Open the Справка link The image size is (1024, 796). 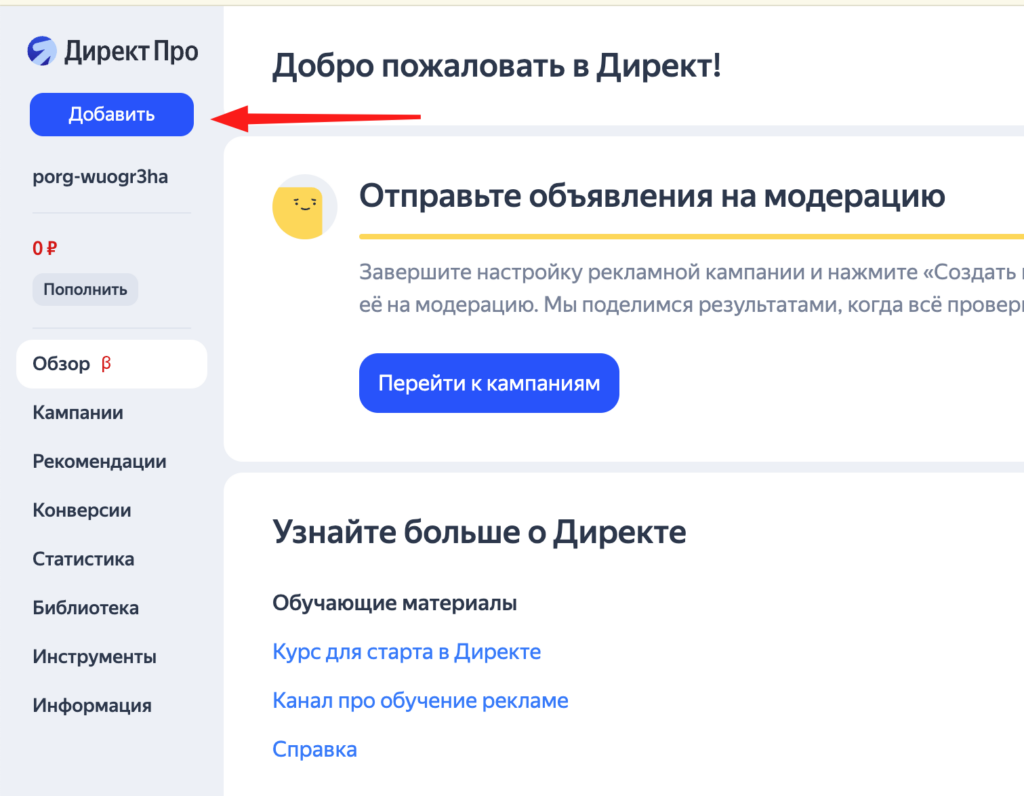315,749
